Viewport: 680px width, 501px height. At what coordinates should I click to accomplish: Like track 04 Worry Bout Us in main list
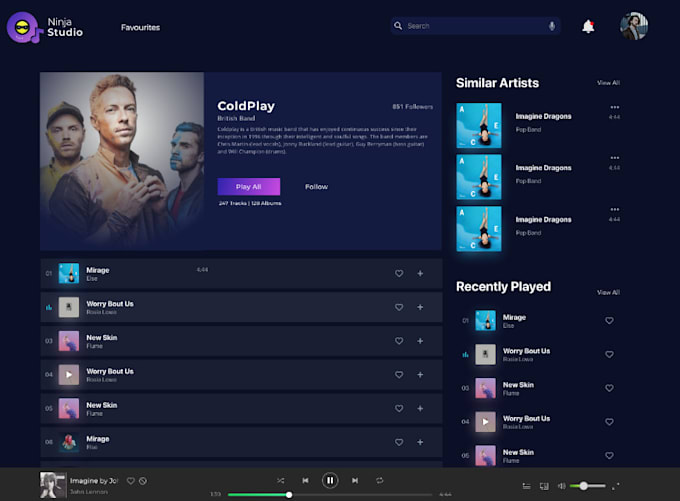(x=399, y=375)
